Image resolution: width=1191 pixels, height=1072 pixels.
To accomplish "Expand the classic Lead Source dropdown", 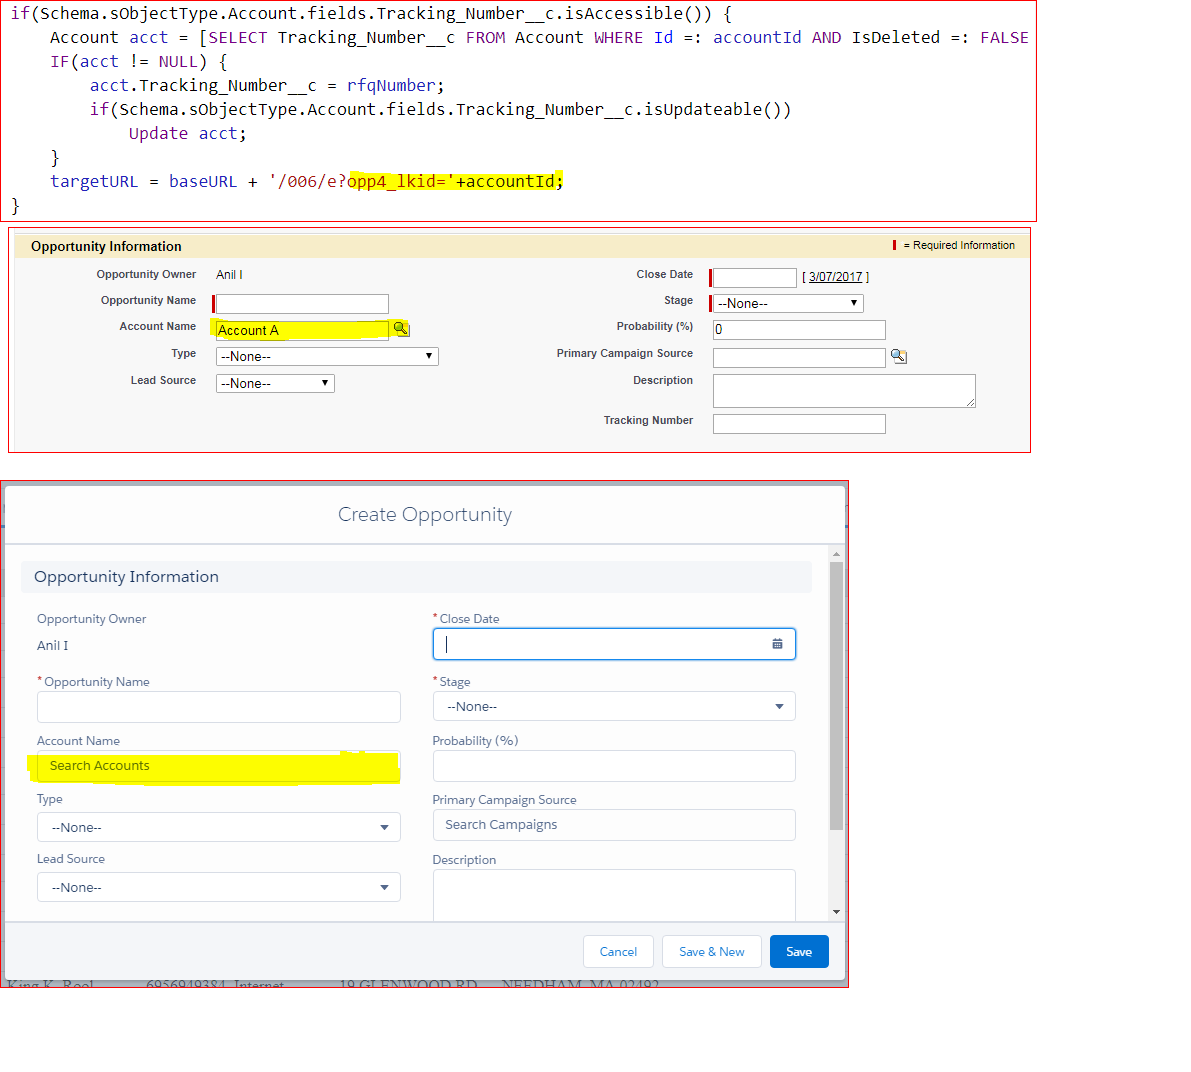I will (x=275, y=383).
